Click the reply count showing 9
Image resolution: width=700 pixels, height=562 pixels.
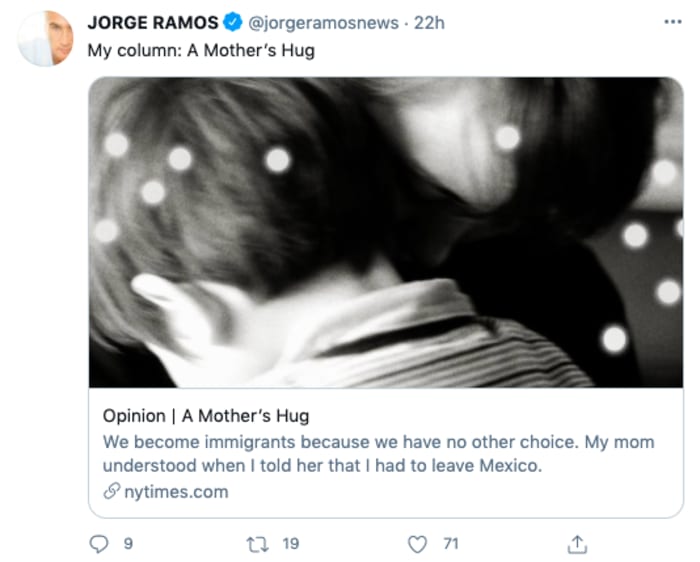click(125, 544)
